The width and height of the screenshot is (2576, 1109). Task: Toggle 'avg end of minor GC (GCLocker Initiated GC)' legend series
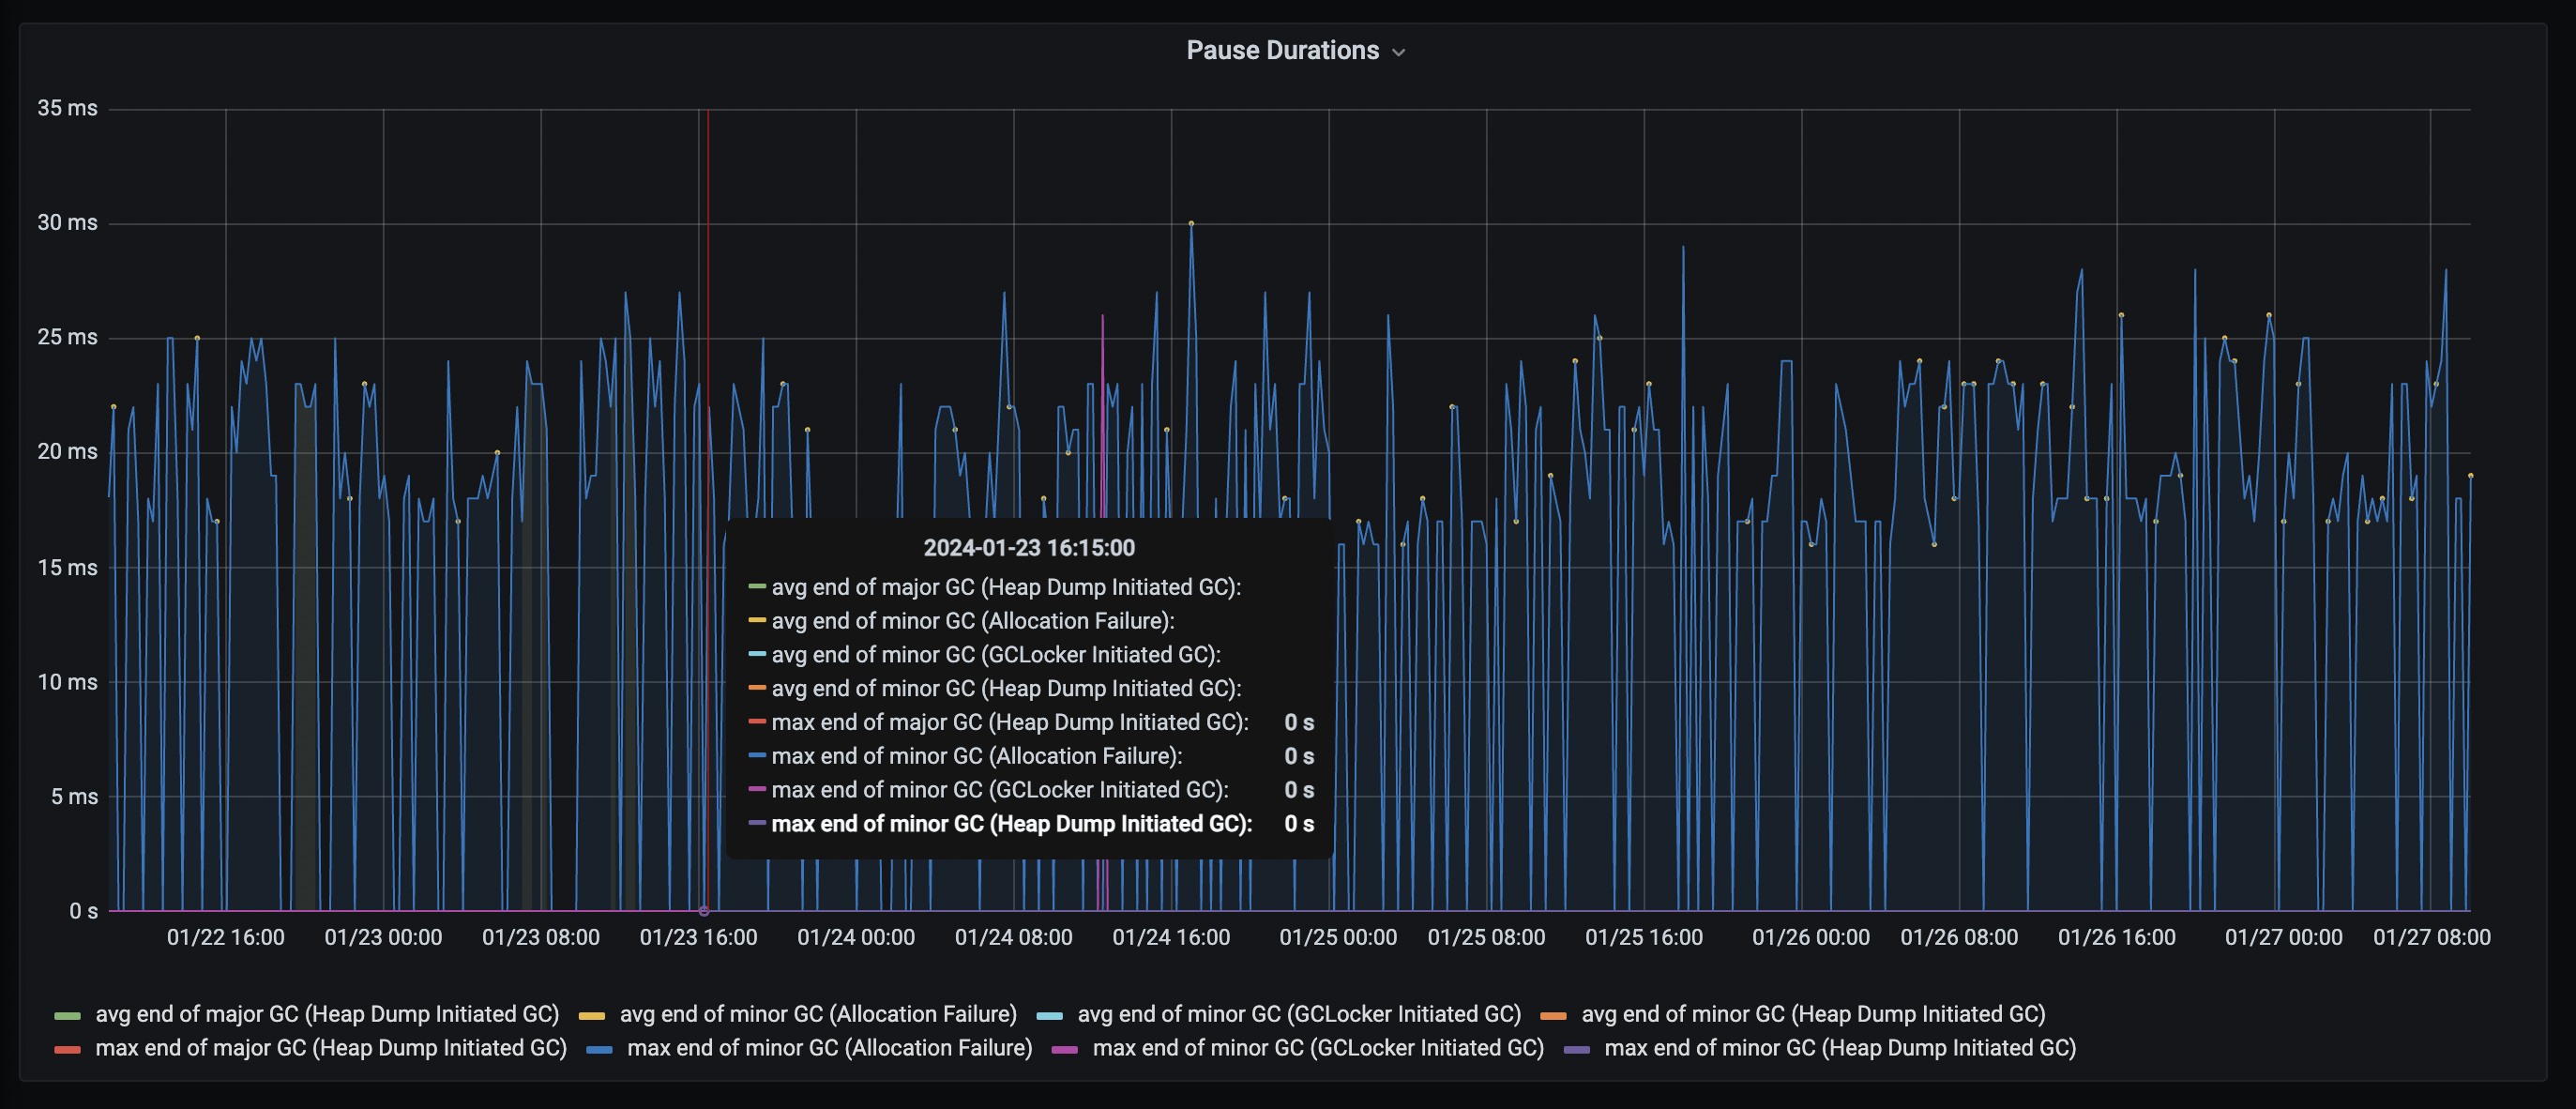[1298, 1014]
